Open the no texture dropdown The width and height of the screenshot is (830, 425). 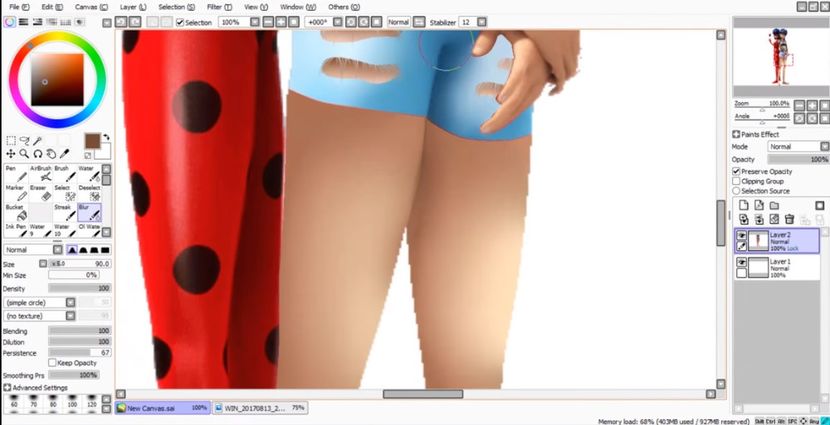[x=70, y=316]
